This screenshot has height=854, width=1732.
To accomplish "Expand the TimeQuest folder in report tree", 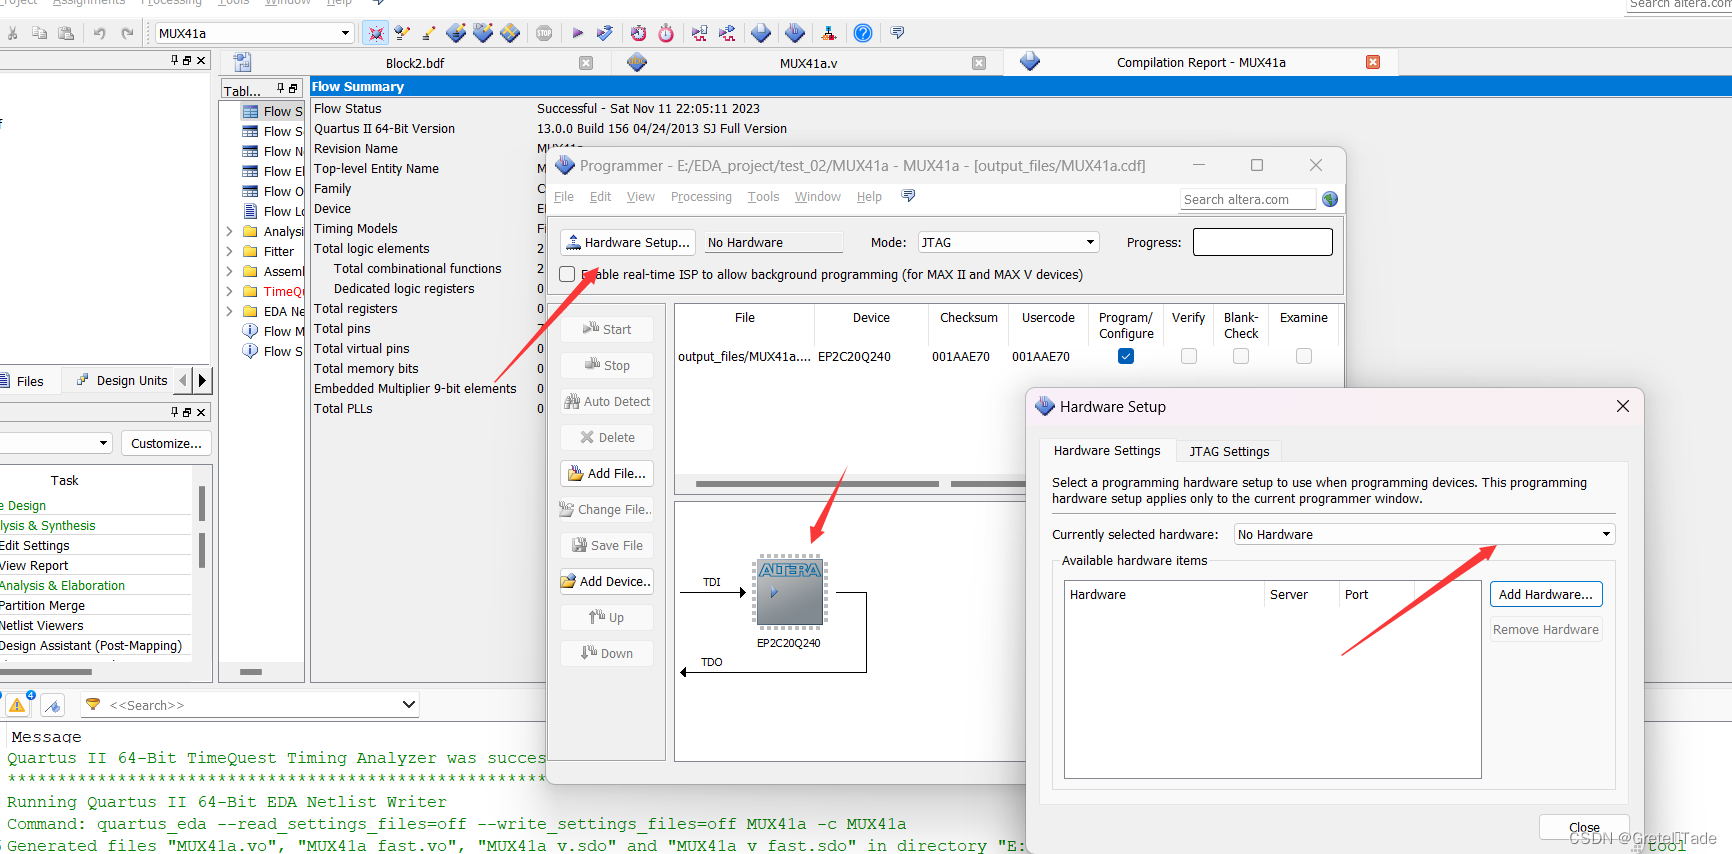I will [229, 291].
